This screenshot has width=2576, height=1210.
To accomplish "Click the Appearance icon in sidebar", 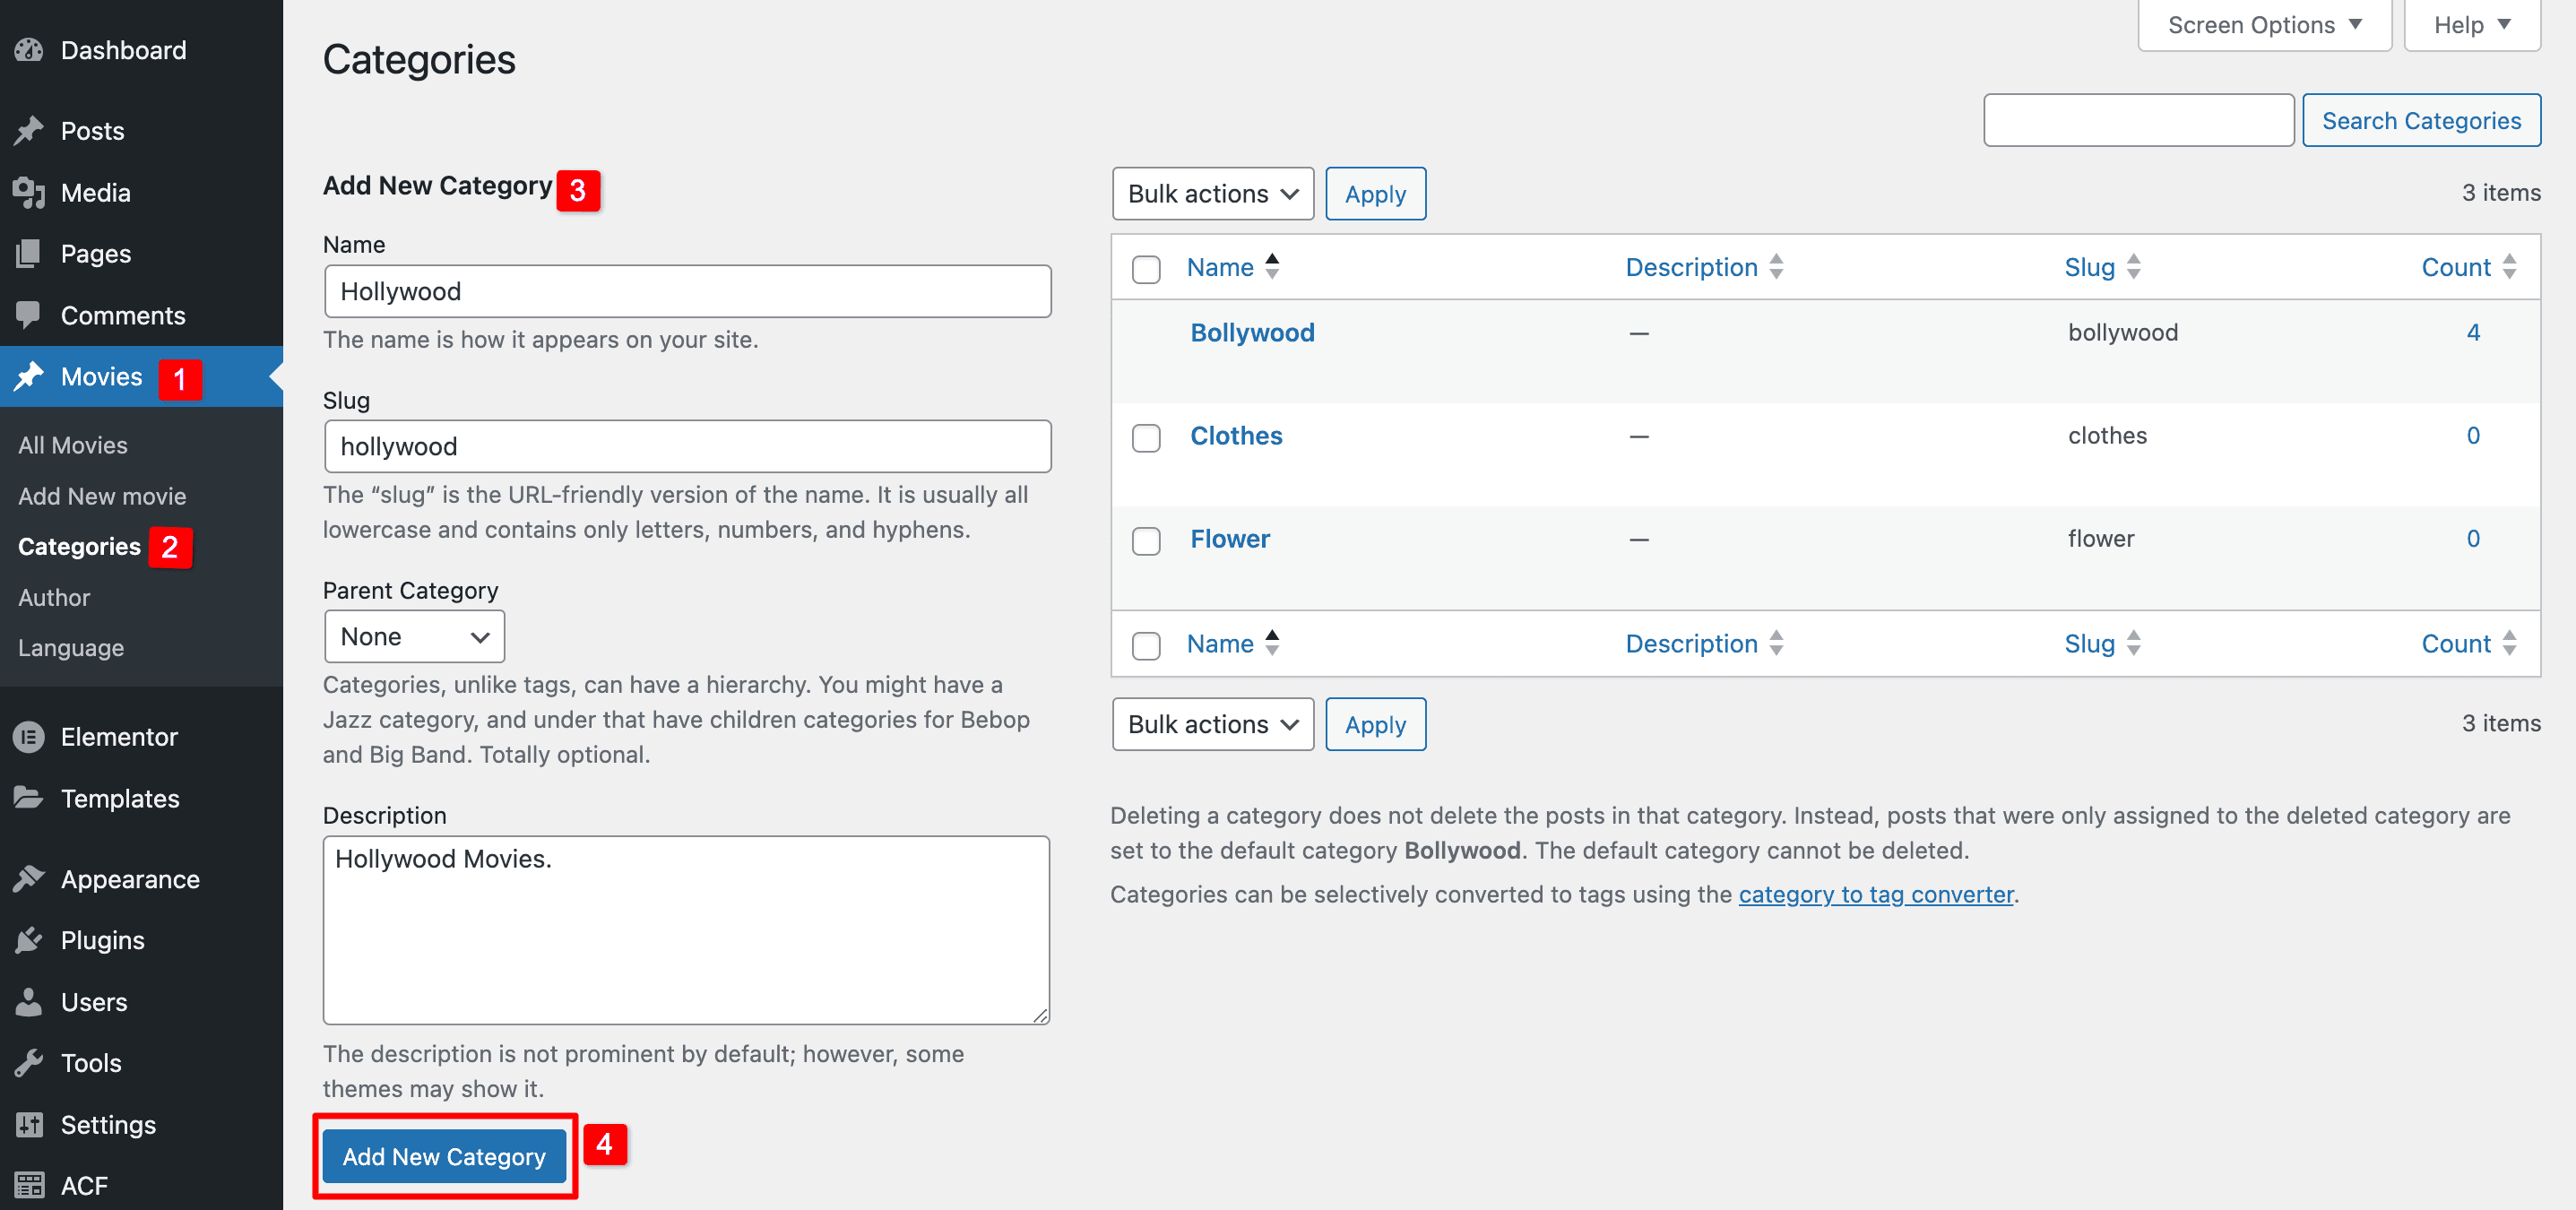I will click(x=31, y=878).
